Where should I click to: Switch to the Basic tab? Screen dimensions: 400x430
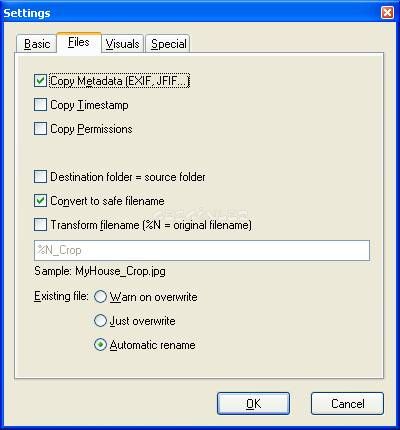point(37,44)
